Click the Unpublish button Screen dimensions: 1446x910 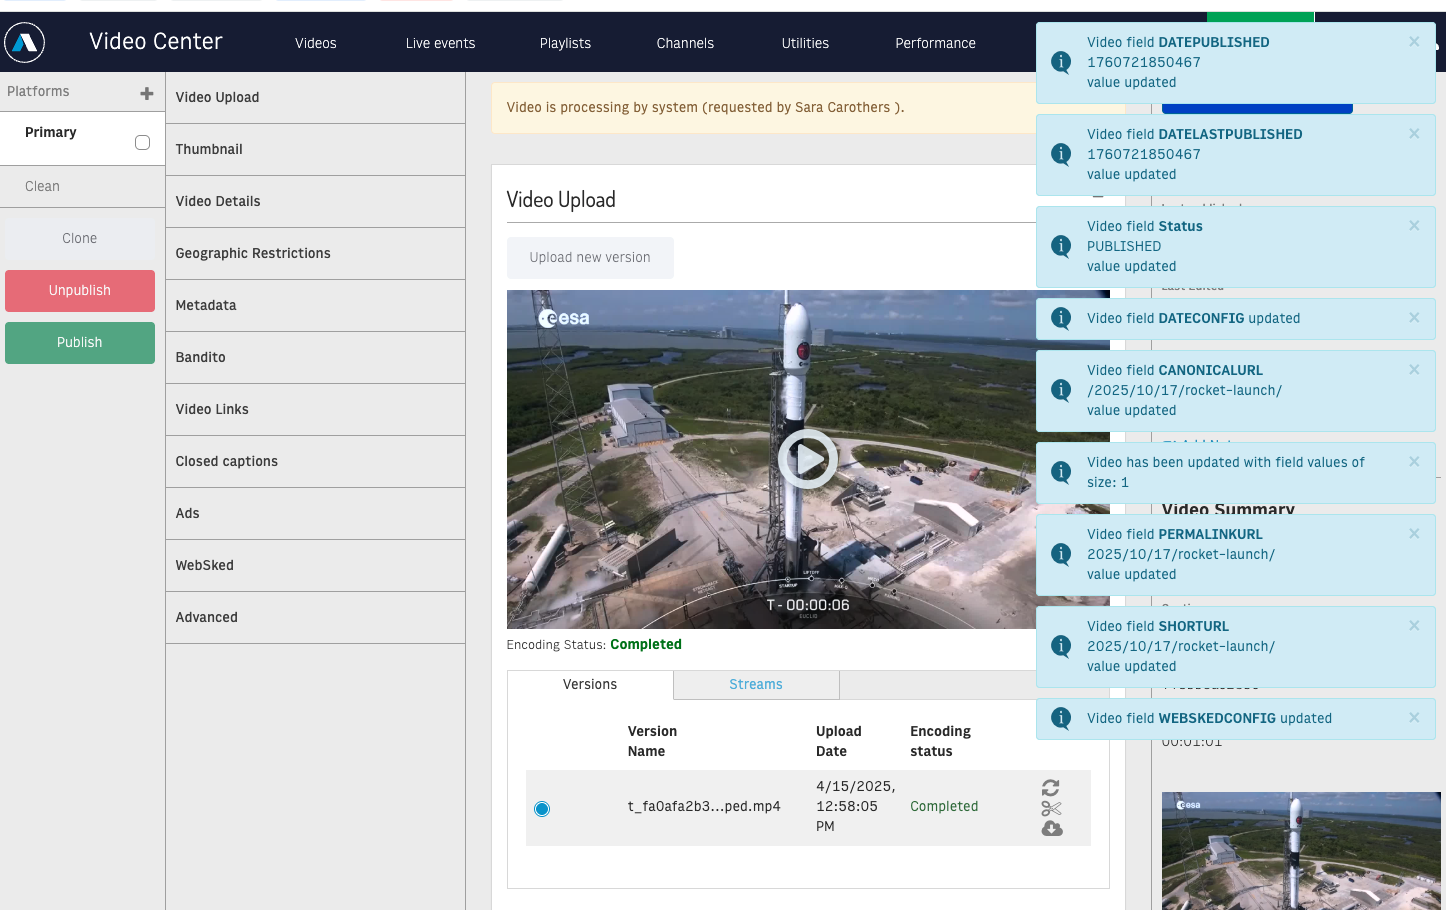(80, 291)
